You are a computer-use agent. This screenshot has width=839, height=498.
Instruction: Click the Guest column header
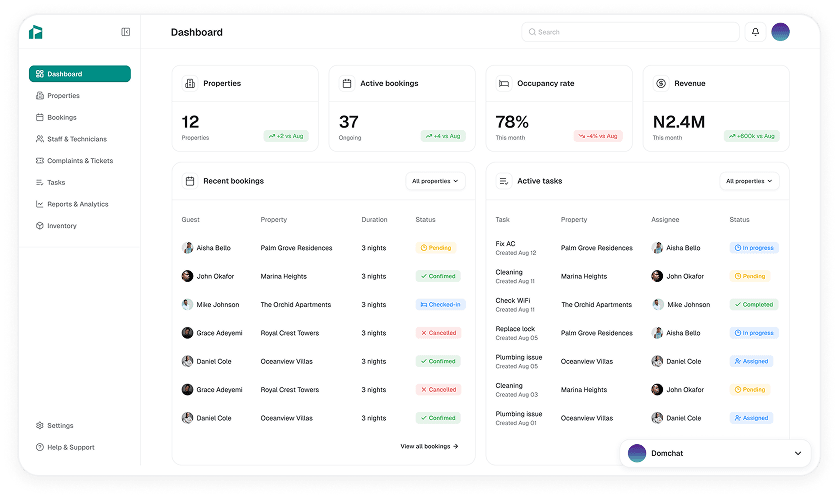click(x=190, y=219)
